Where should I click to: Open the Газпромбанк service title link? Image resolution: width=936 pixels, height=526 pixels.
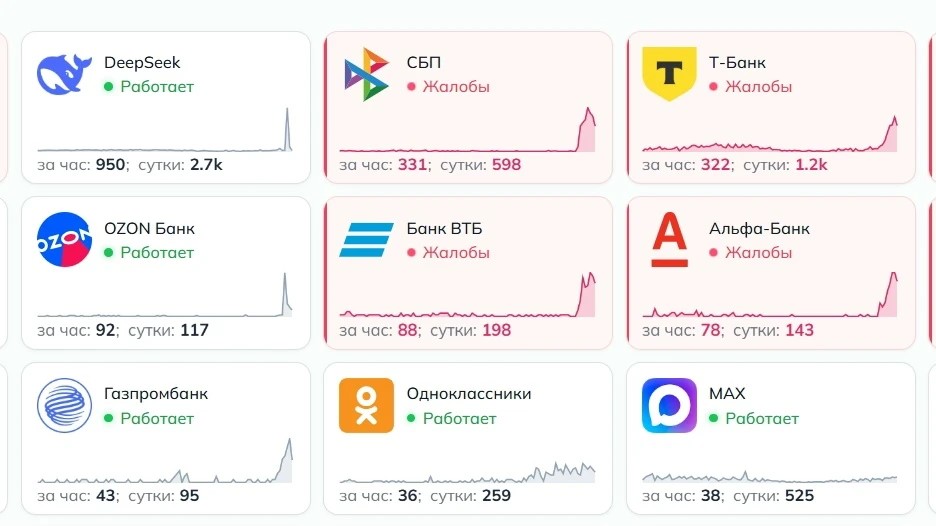click(x=156, y=394)
